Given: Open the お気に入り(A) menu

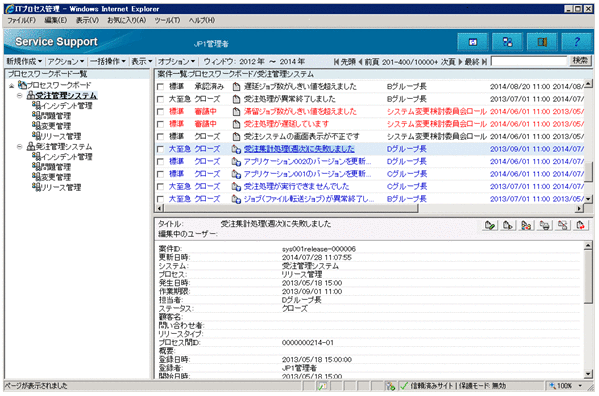Looking at the screenshot, I should pyautogui.click(x=126, y=20).
